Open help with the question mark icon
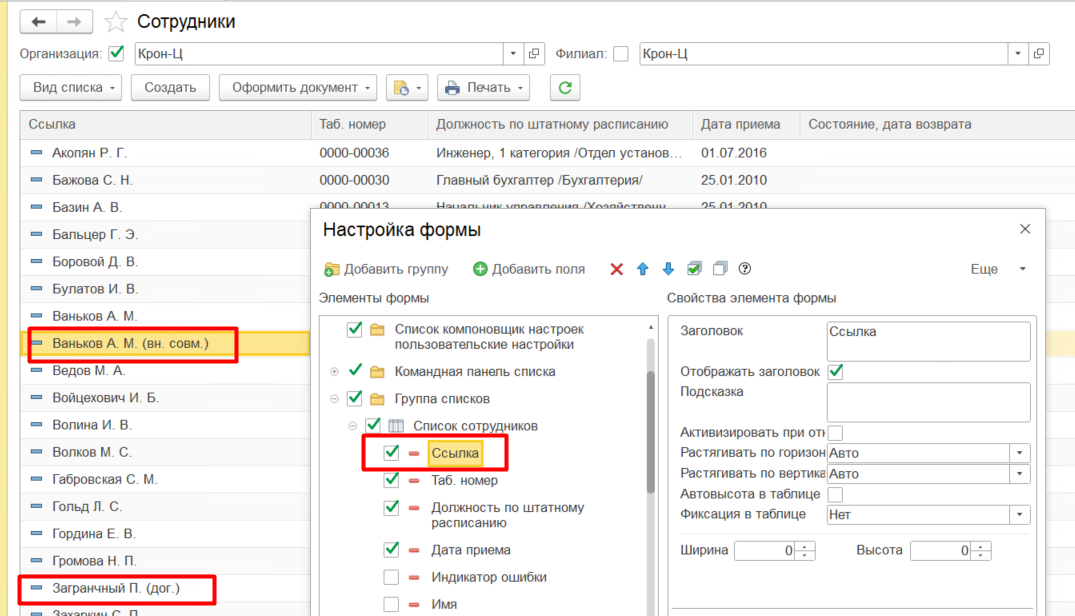The height and width of the screenshot is (616, 1075). [745, 269]
